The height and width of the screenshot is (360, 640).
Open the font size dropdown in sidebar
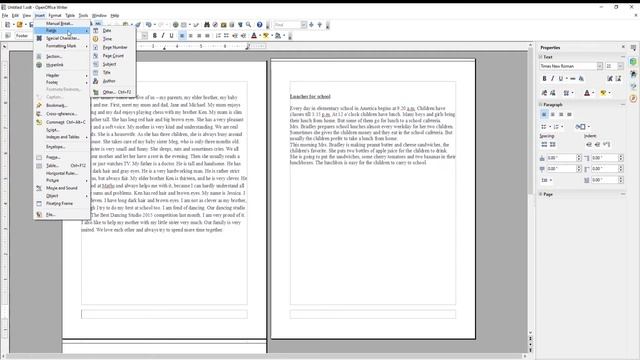coord(620,66)
